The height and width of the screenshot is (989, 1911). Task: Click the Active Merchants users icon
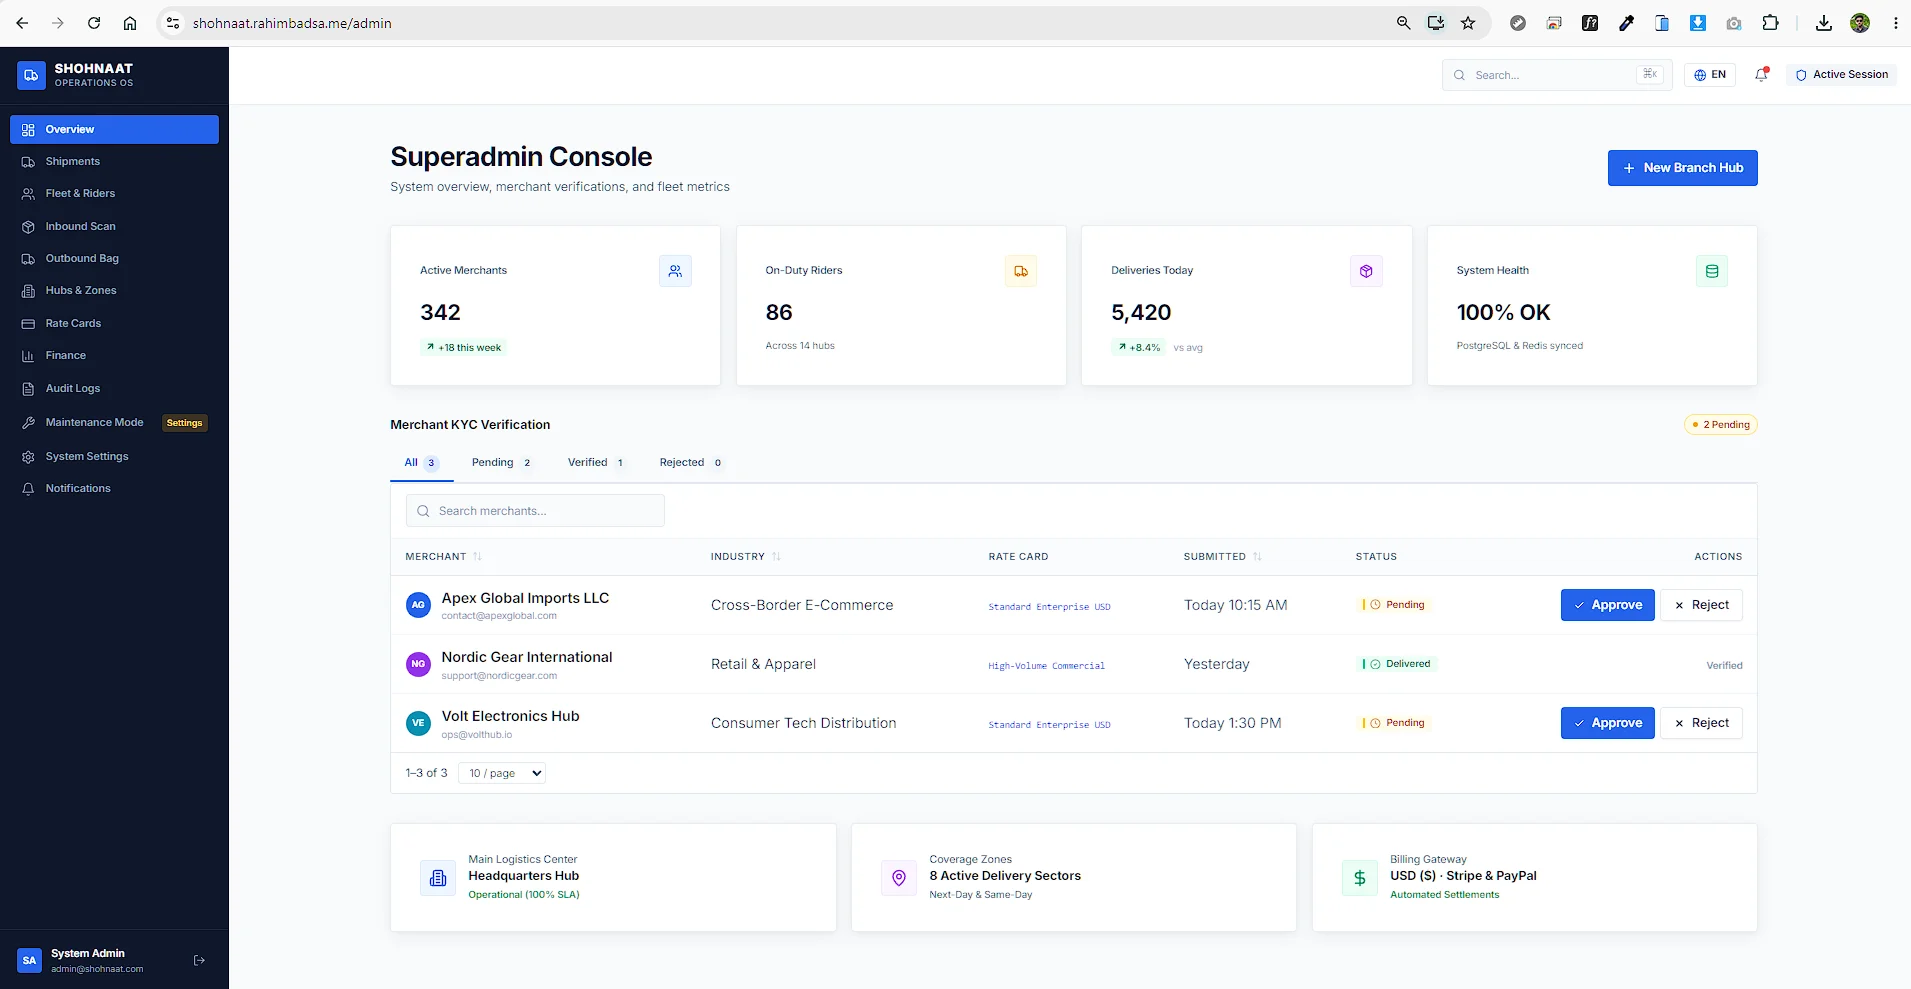tap(675, 271)
